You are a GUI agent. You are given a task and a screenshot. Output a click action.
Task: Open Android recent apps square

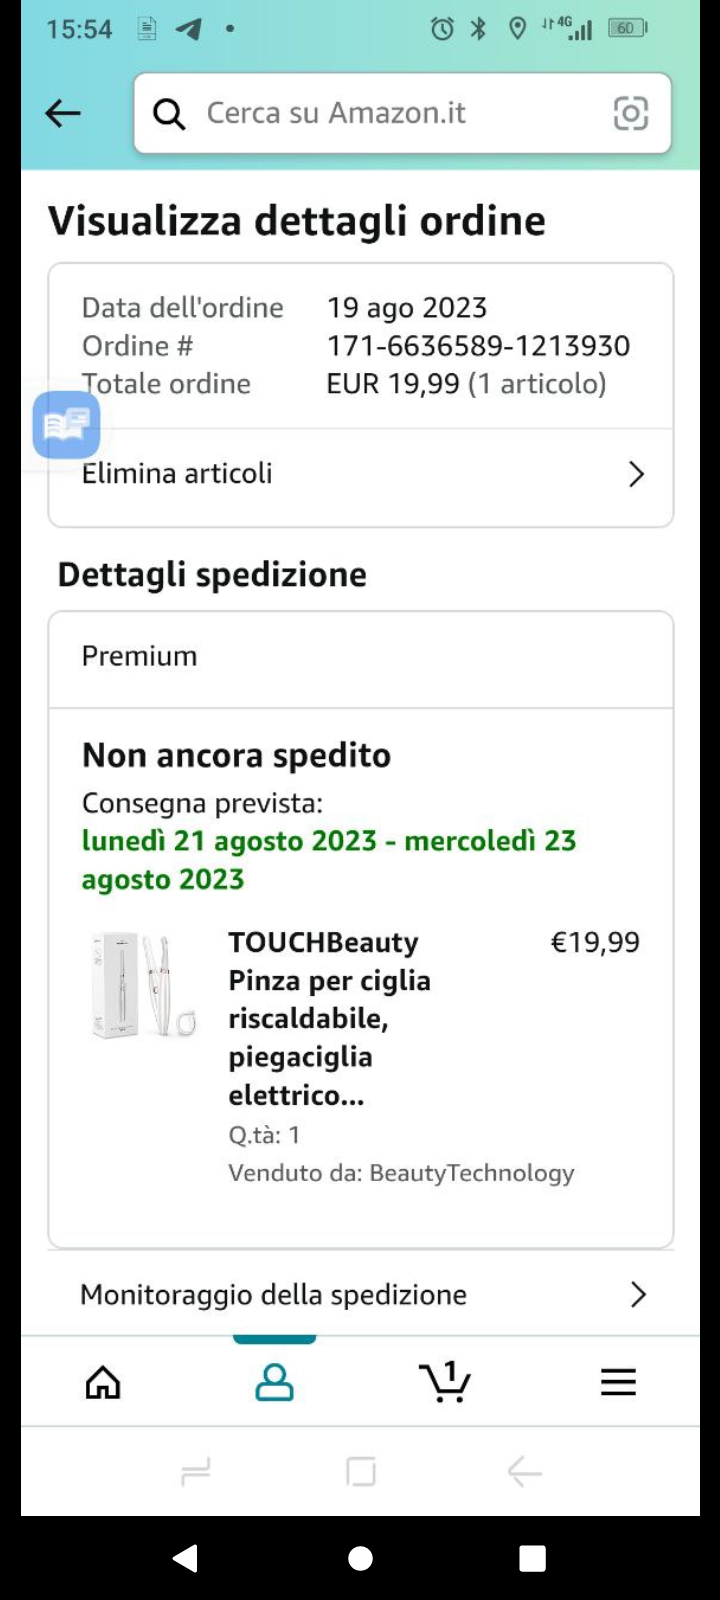533,1558
